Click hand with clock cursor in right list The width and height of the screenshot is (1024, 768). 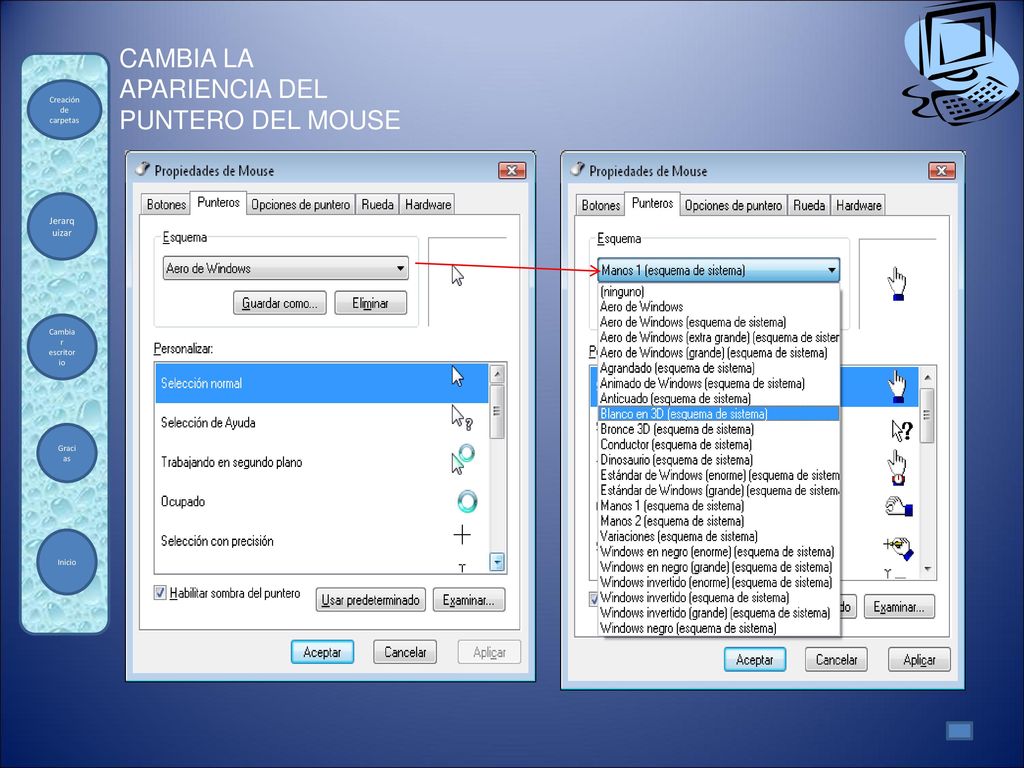897,467
